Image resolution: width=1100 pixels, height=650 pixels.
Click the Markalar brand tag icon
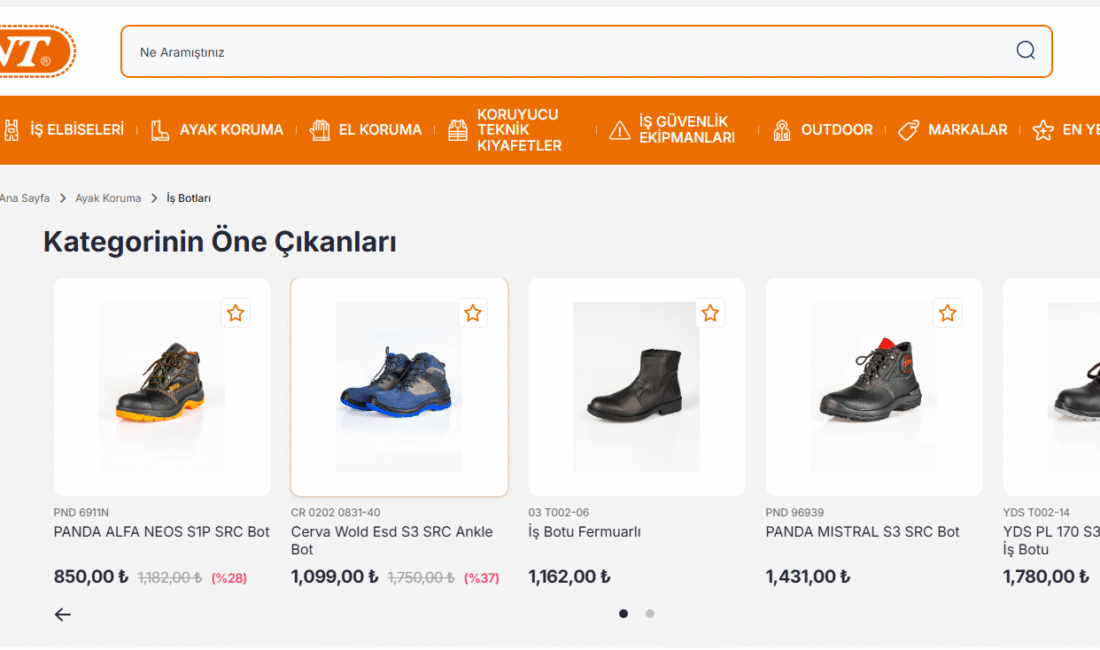tap(906, 129)
